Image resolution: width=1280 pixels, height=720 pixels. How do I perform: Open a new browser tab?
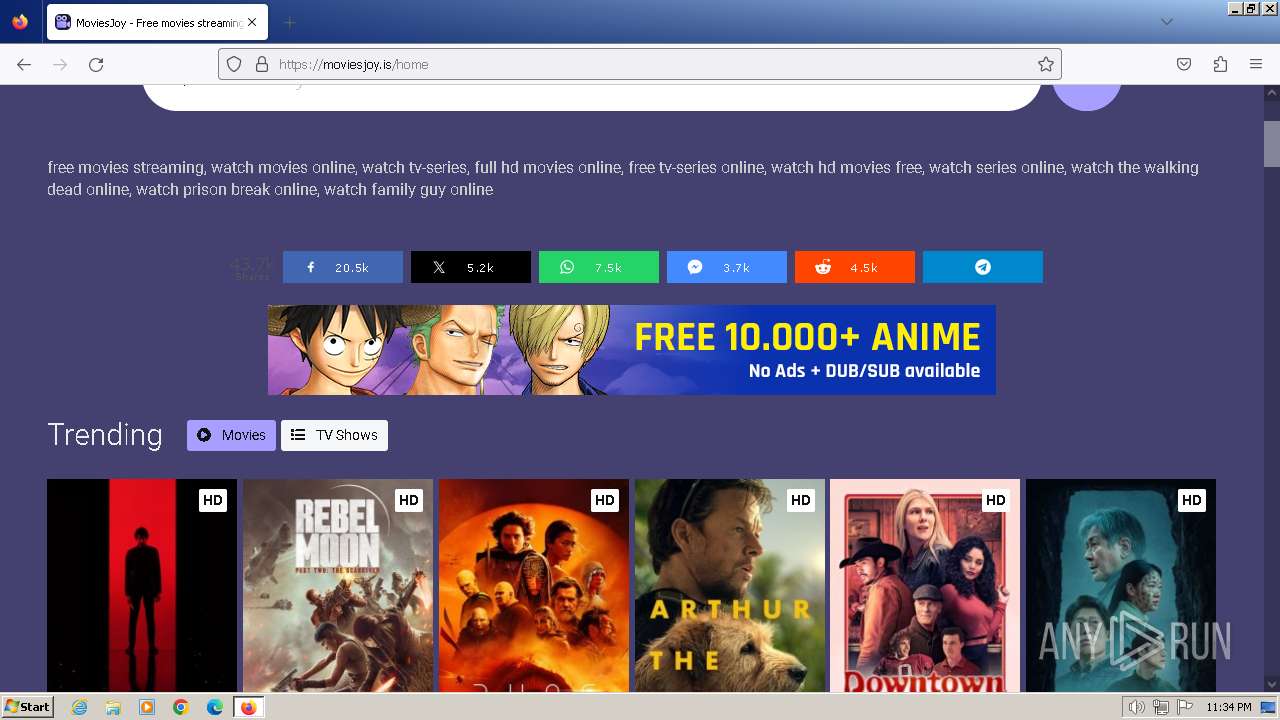[289, 22]
